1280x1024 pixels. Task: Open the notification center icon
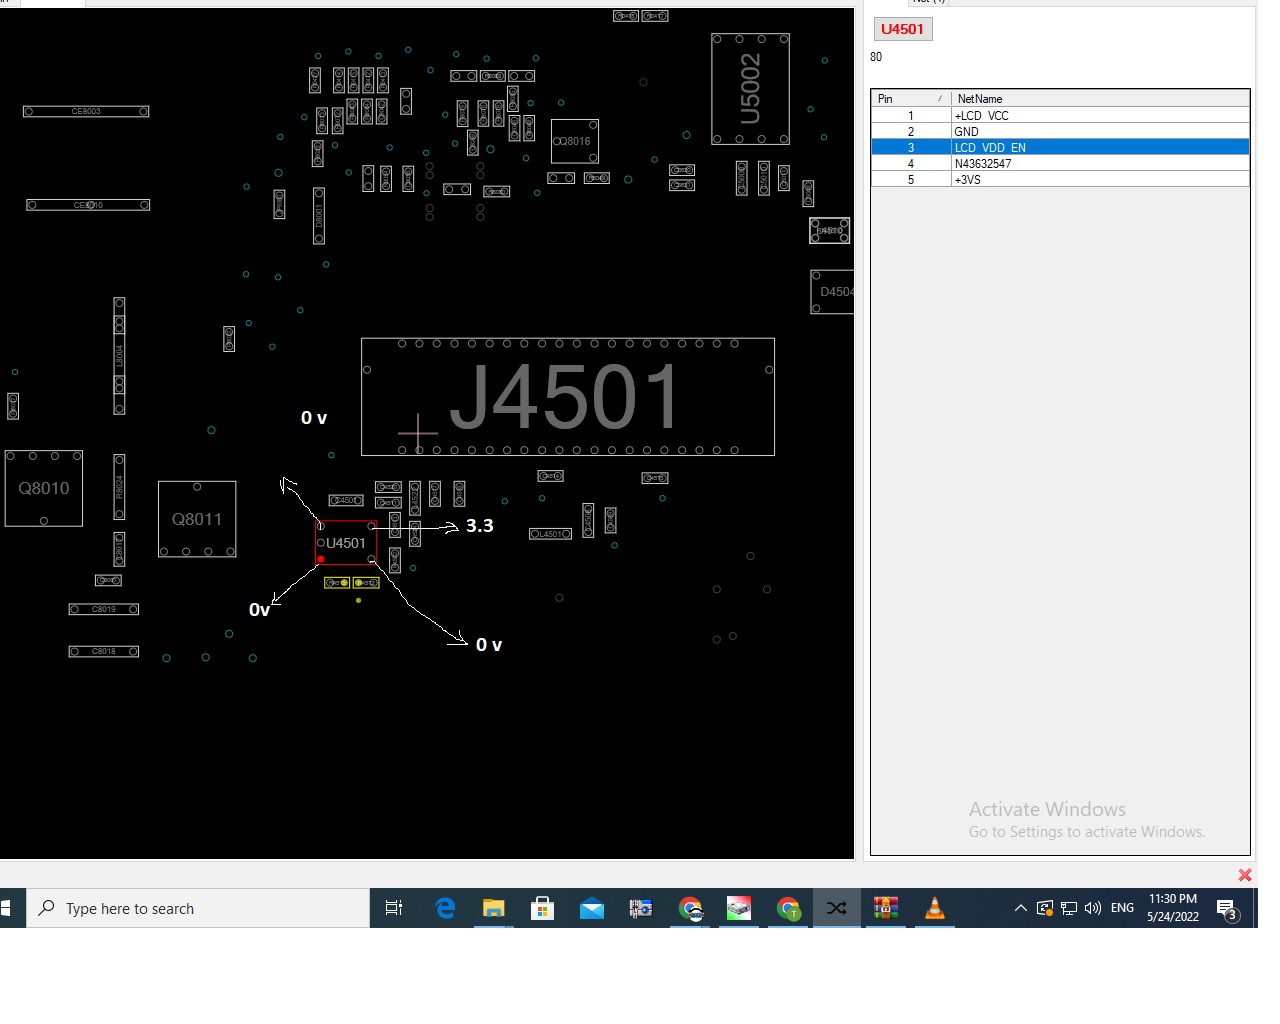tap(1227, 909)
